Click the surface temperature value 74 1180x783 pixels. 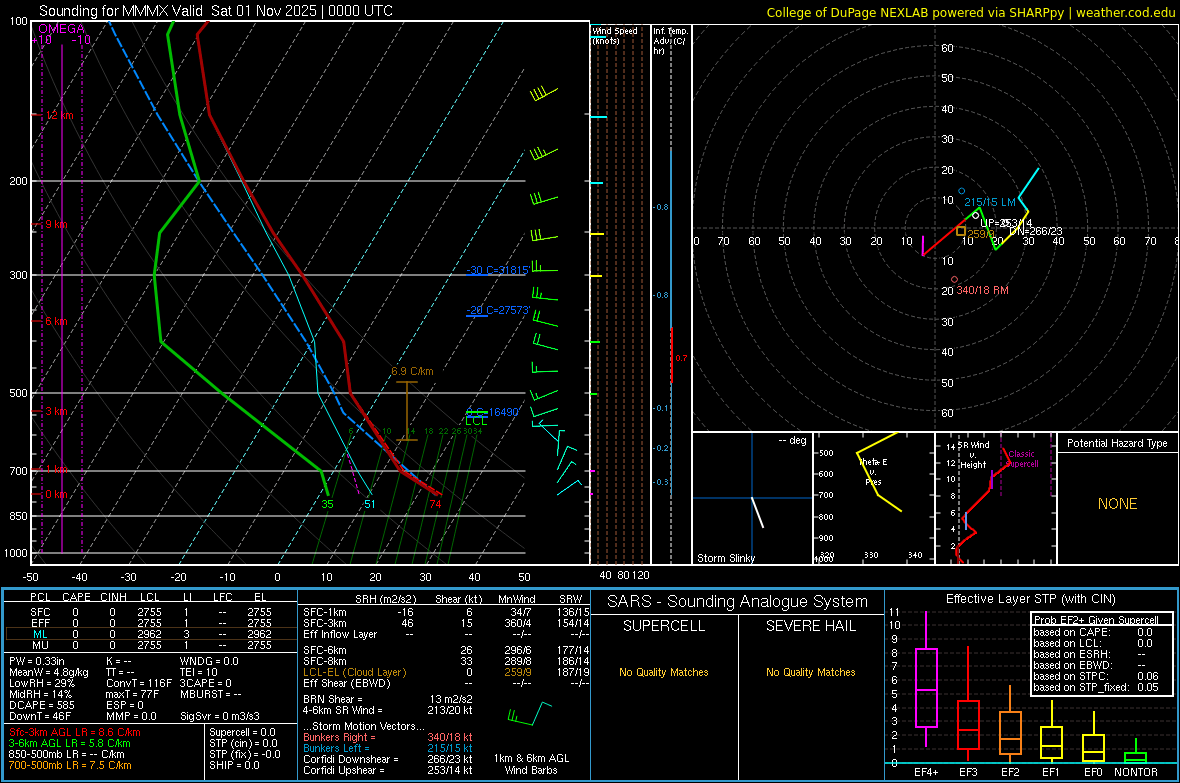pyautogui.click(x=435, y=504)
